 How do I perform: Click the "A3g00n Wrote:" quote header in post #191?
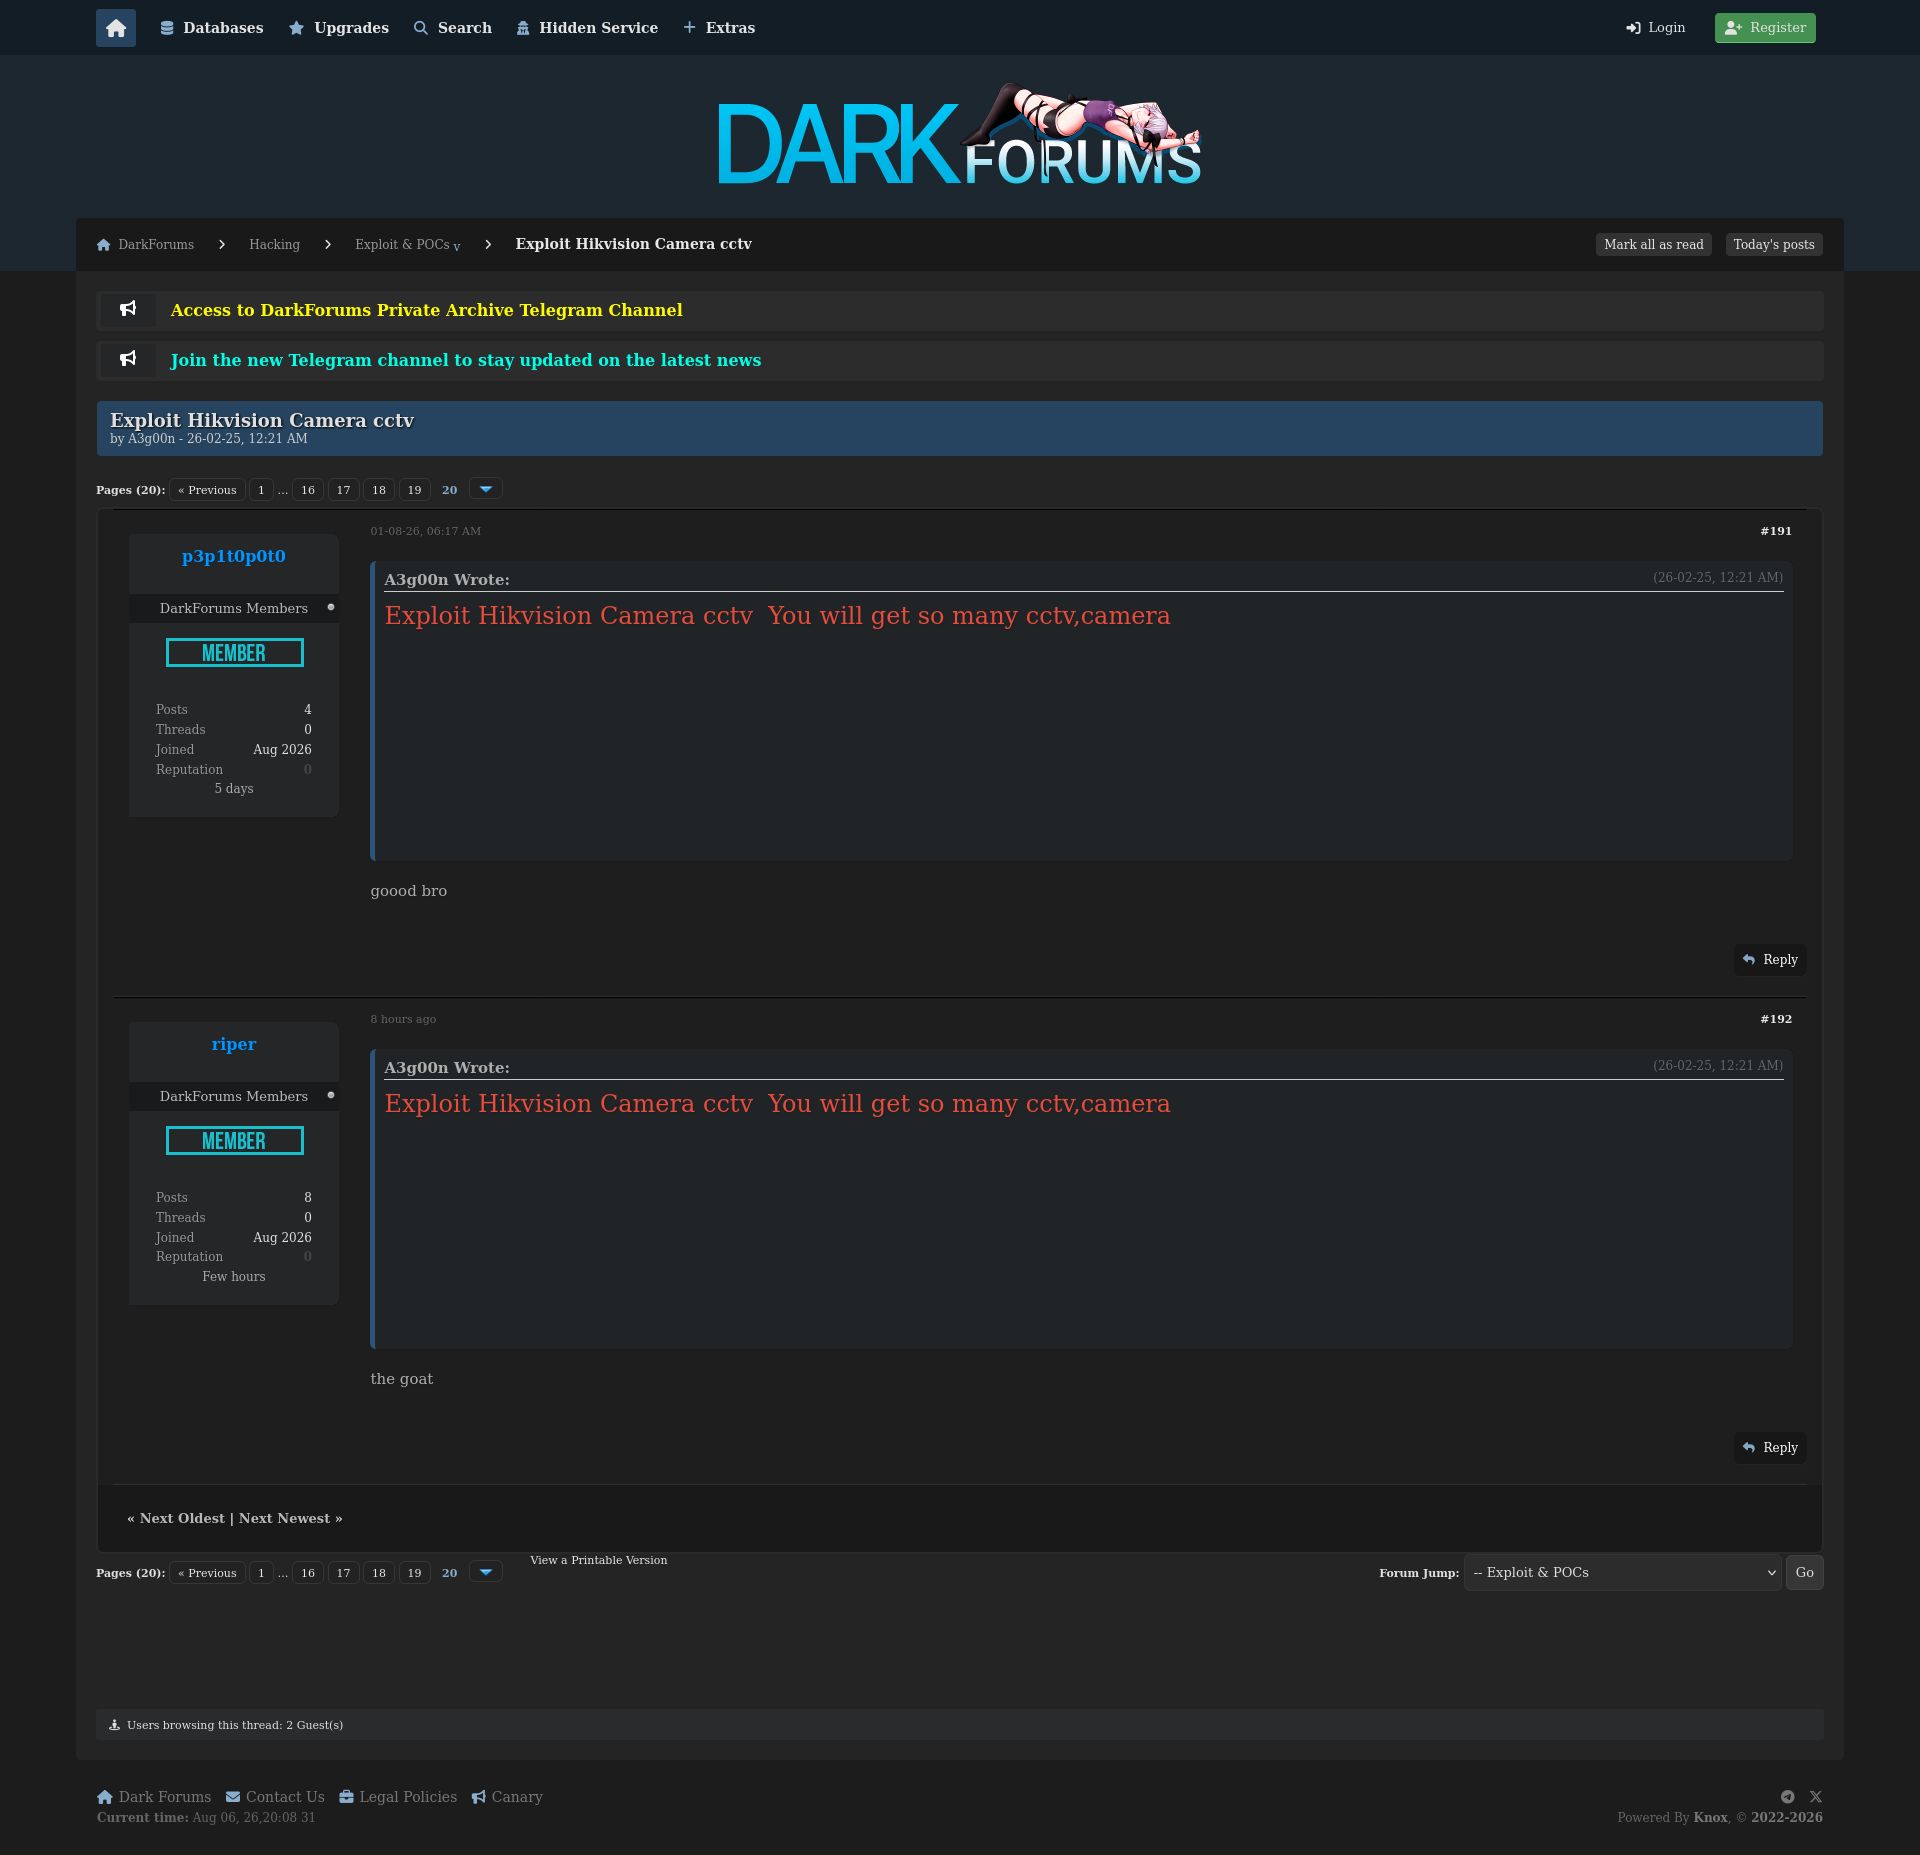coord(446,580)
